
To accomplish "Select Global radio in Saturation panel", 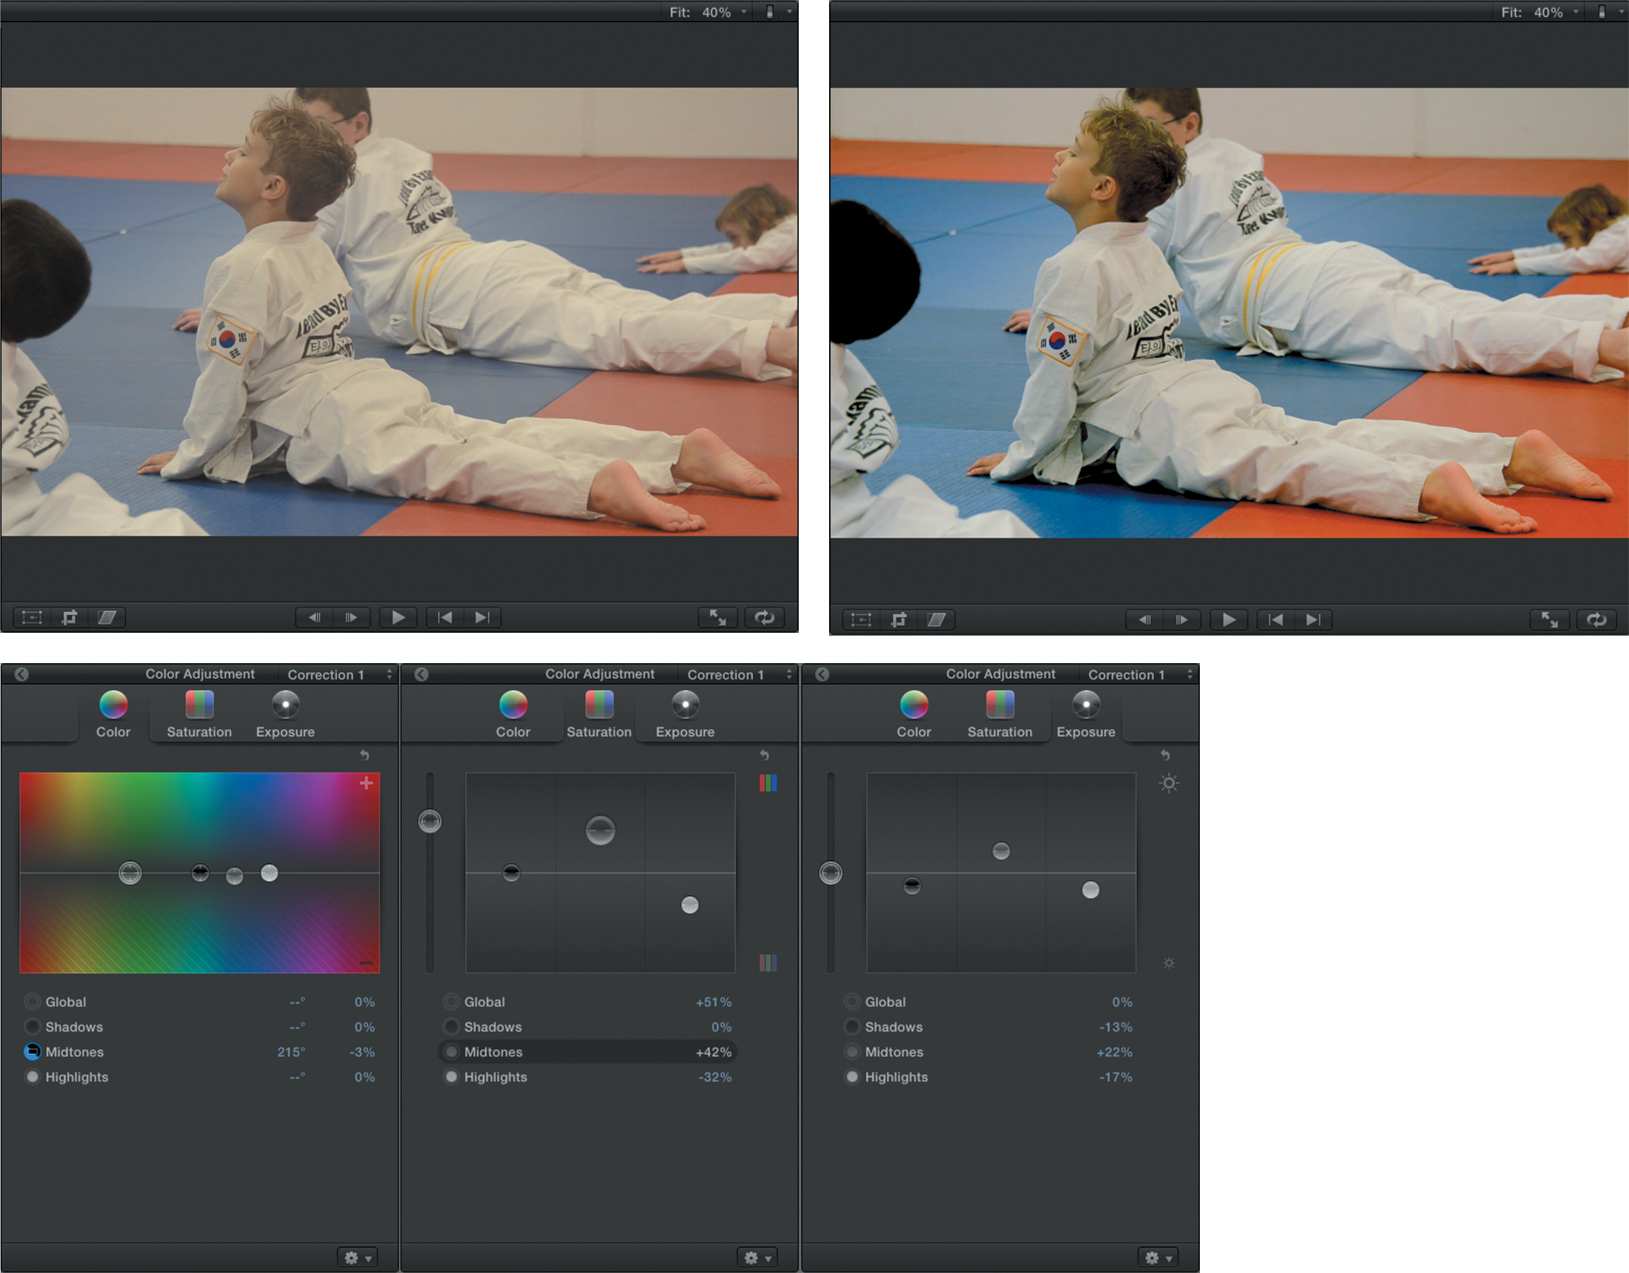I will [452, 1001].
